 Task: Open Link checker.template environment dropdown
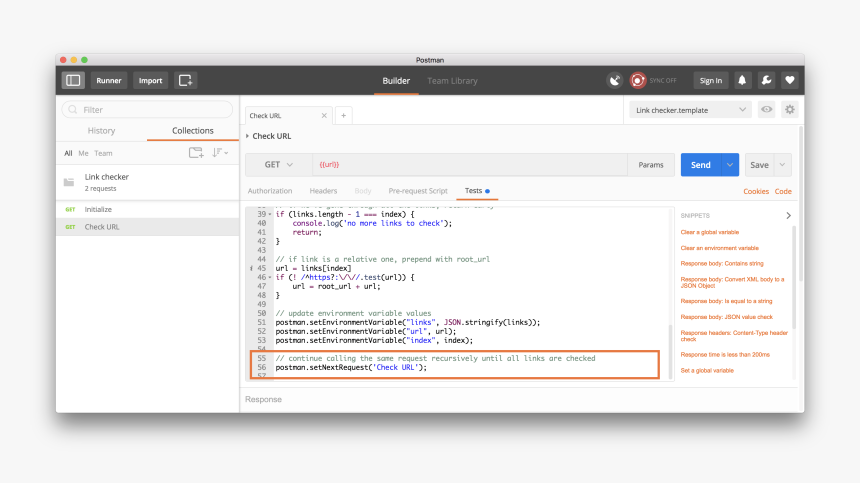(690, 110)
